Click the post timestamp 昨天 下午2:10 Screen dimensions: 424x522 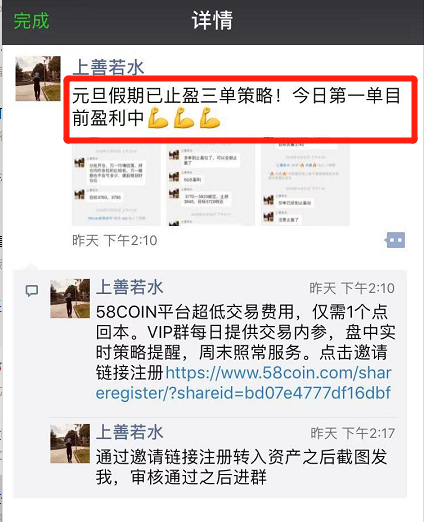pos(115,240)
